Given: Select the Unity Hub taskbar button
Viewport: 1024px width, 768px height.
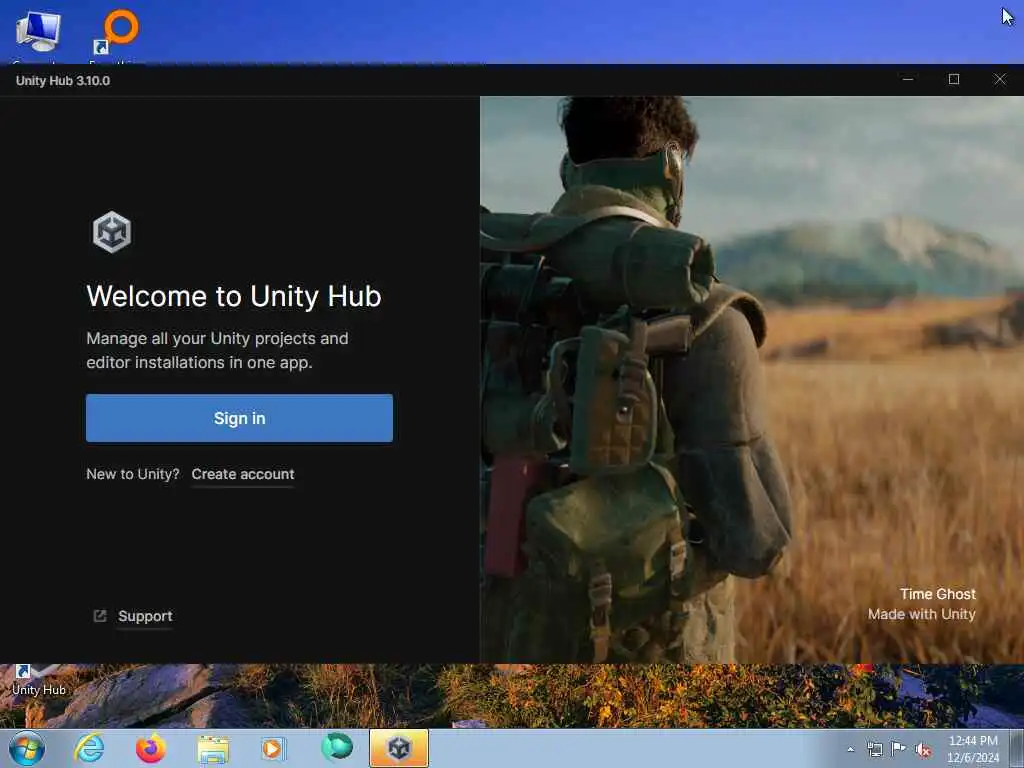Looking at the screenshot, I should 399,748.
